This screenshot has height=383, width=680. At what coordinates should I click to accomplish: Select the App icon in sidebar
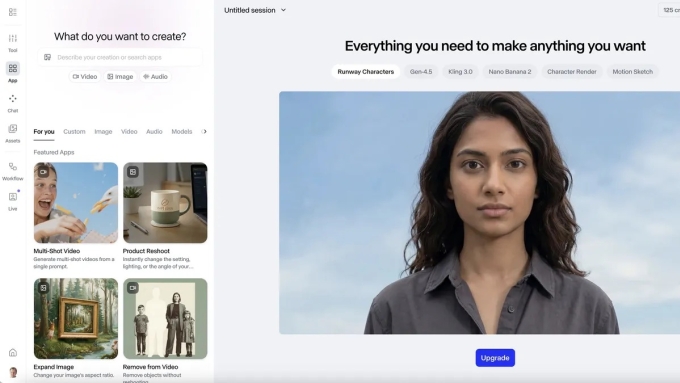pyautogui.click(x=13, y=72)
